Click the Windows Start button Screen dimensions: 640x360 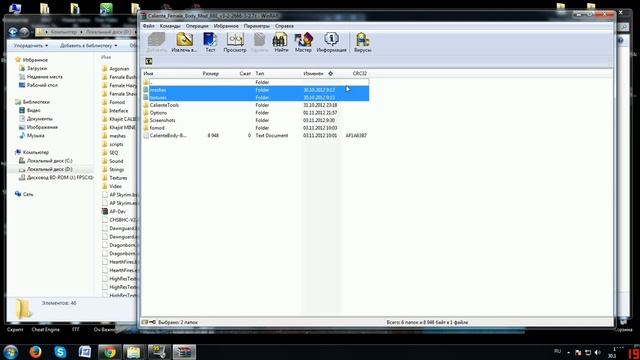[10, 352]
